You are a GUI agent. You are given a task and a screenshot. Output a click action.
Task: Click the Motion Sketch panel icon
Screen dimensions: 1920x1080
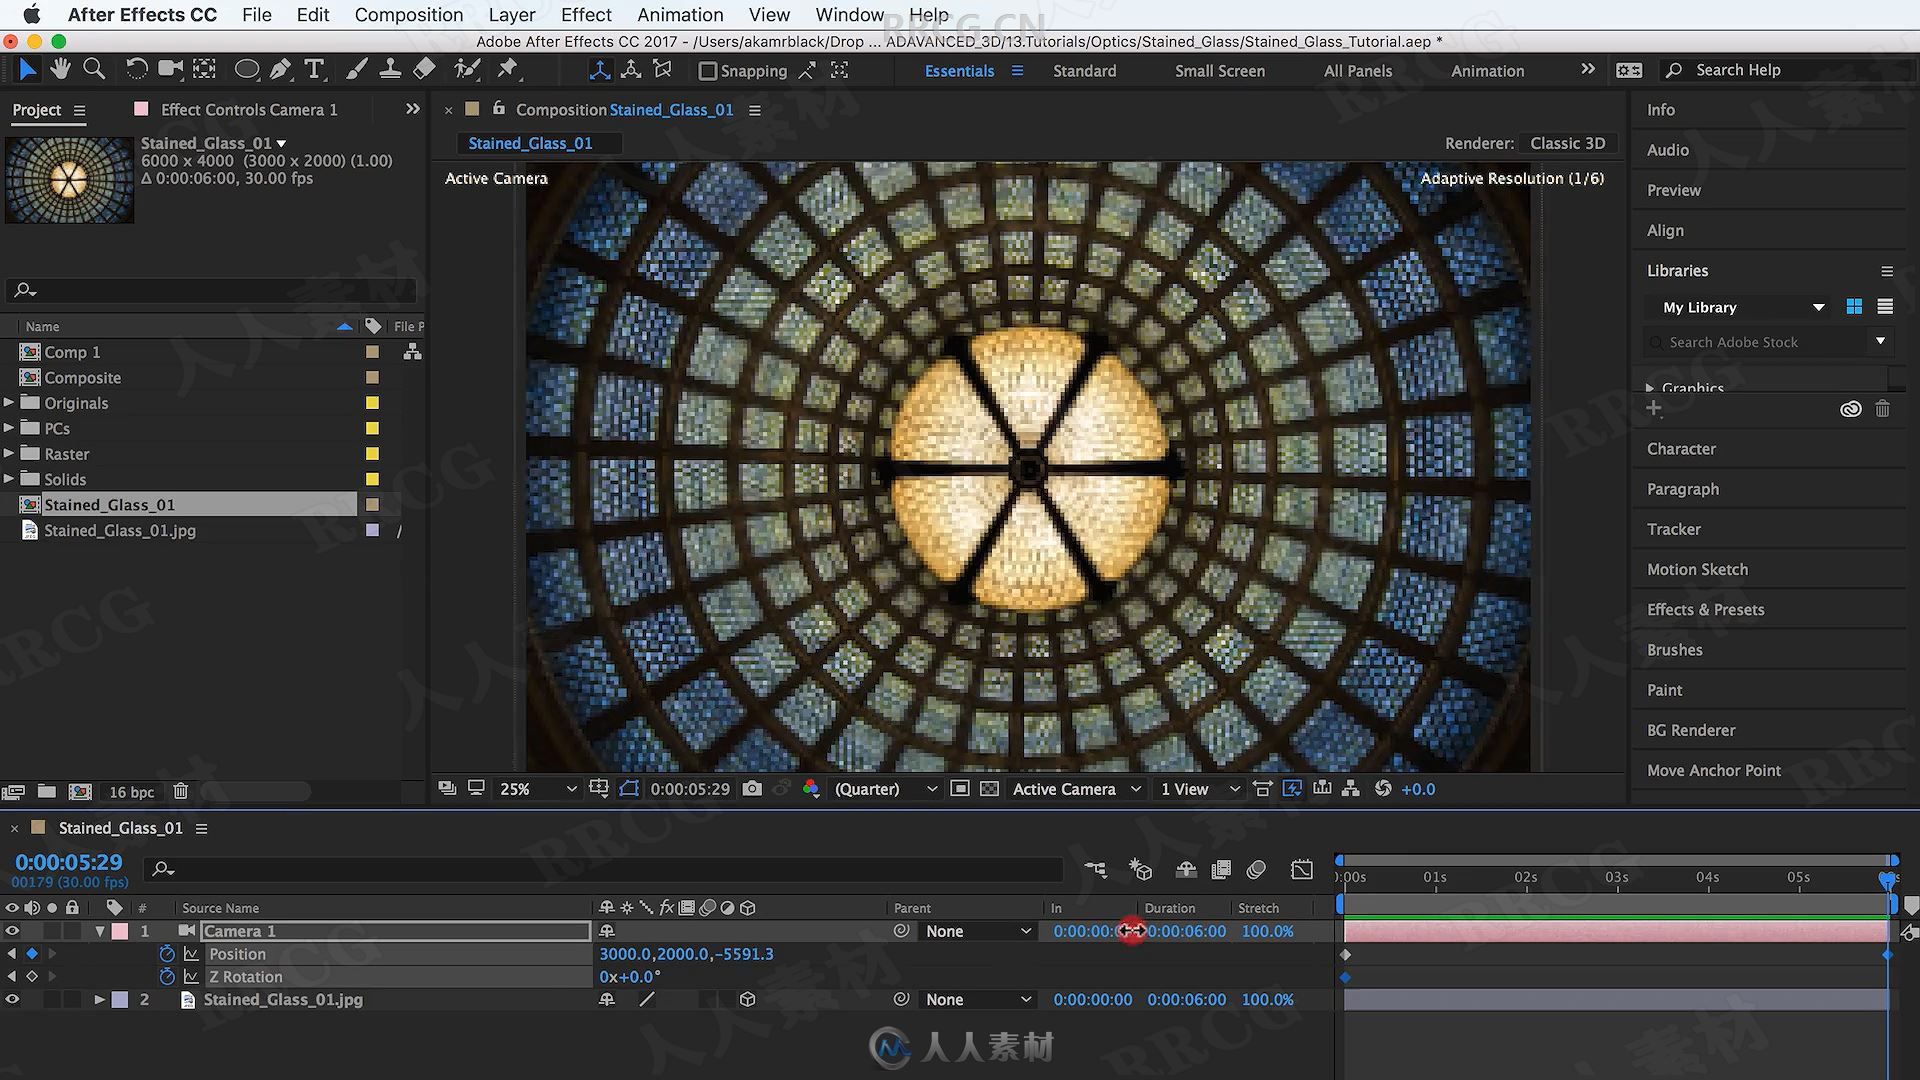tap(1697, 568)
